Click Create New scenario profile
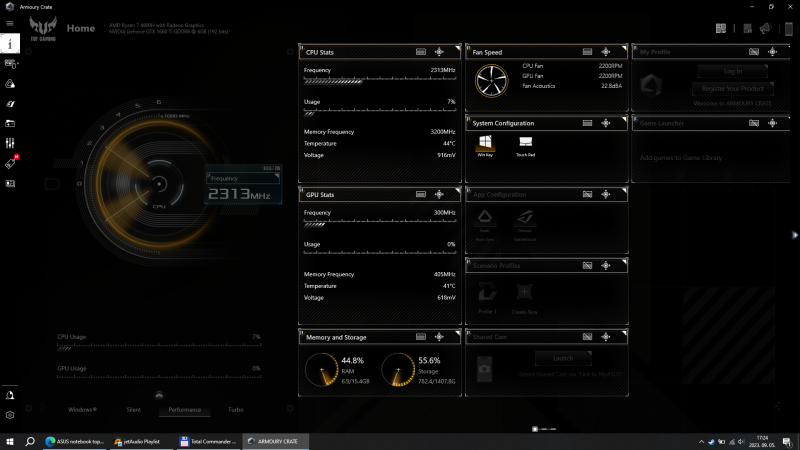The width and height of the screenshot is (800, 450). pyautogui.click(x=524, y=297)
